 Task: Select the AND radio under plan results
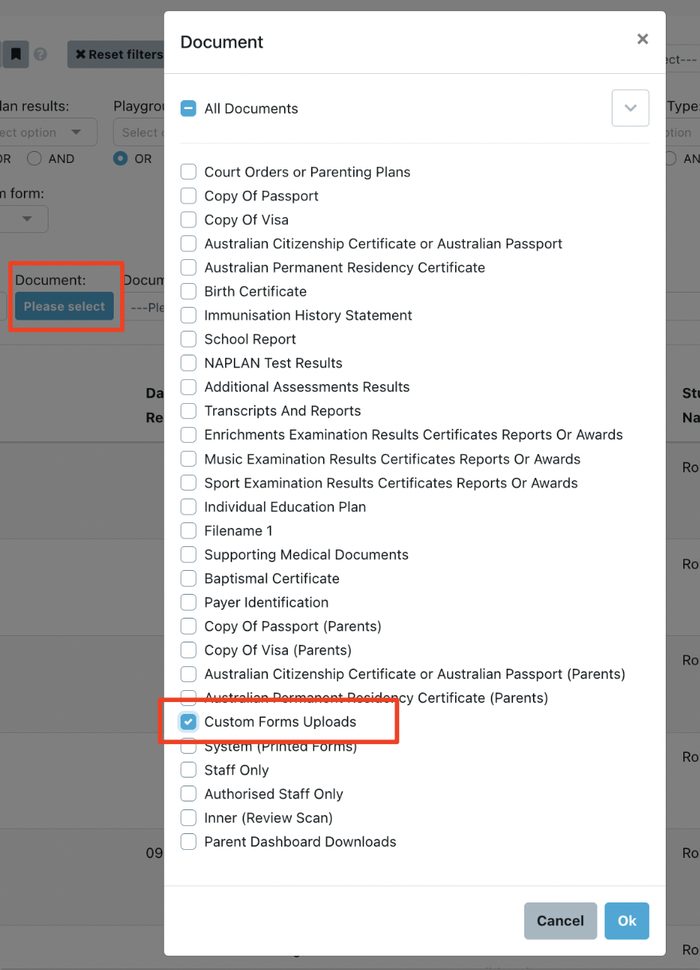(x=35, y=158)
